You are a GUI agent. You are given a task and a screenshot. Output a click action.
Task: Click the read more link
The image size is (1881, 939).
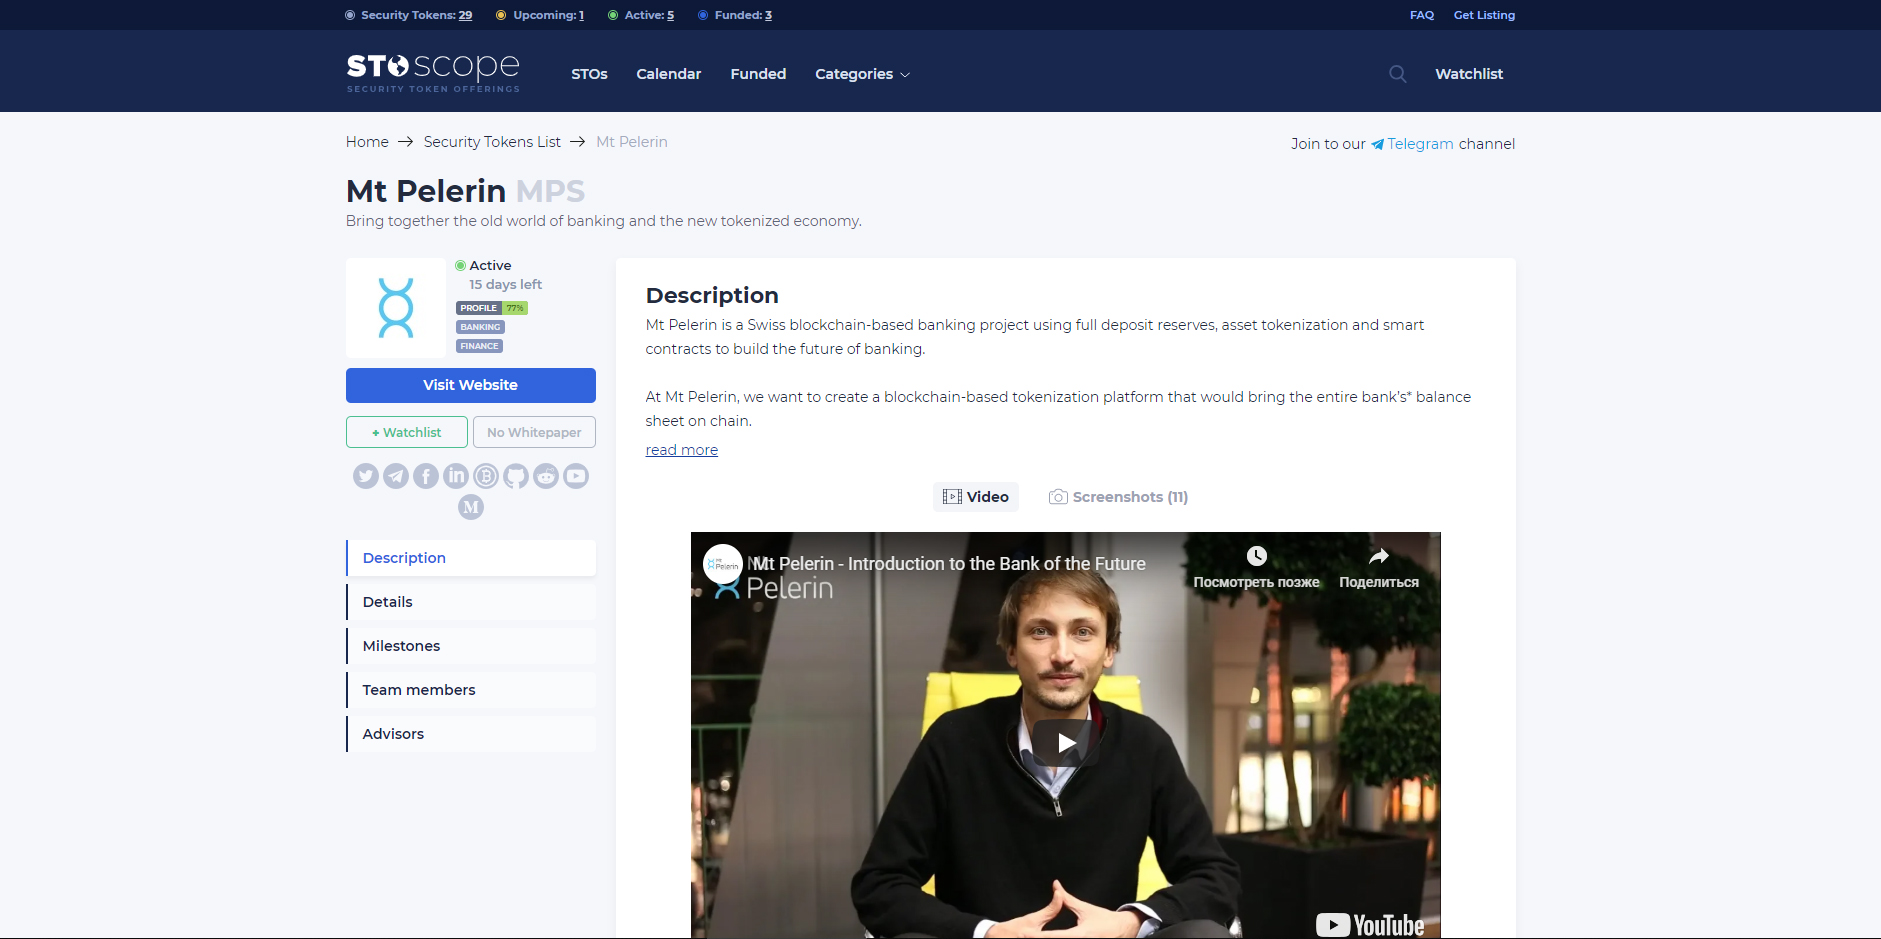pos(682,450)
